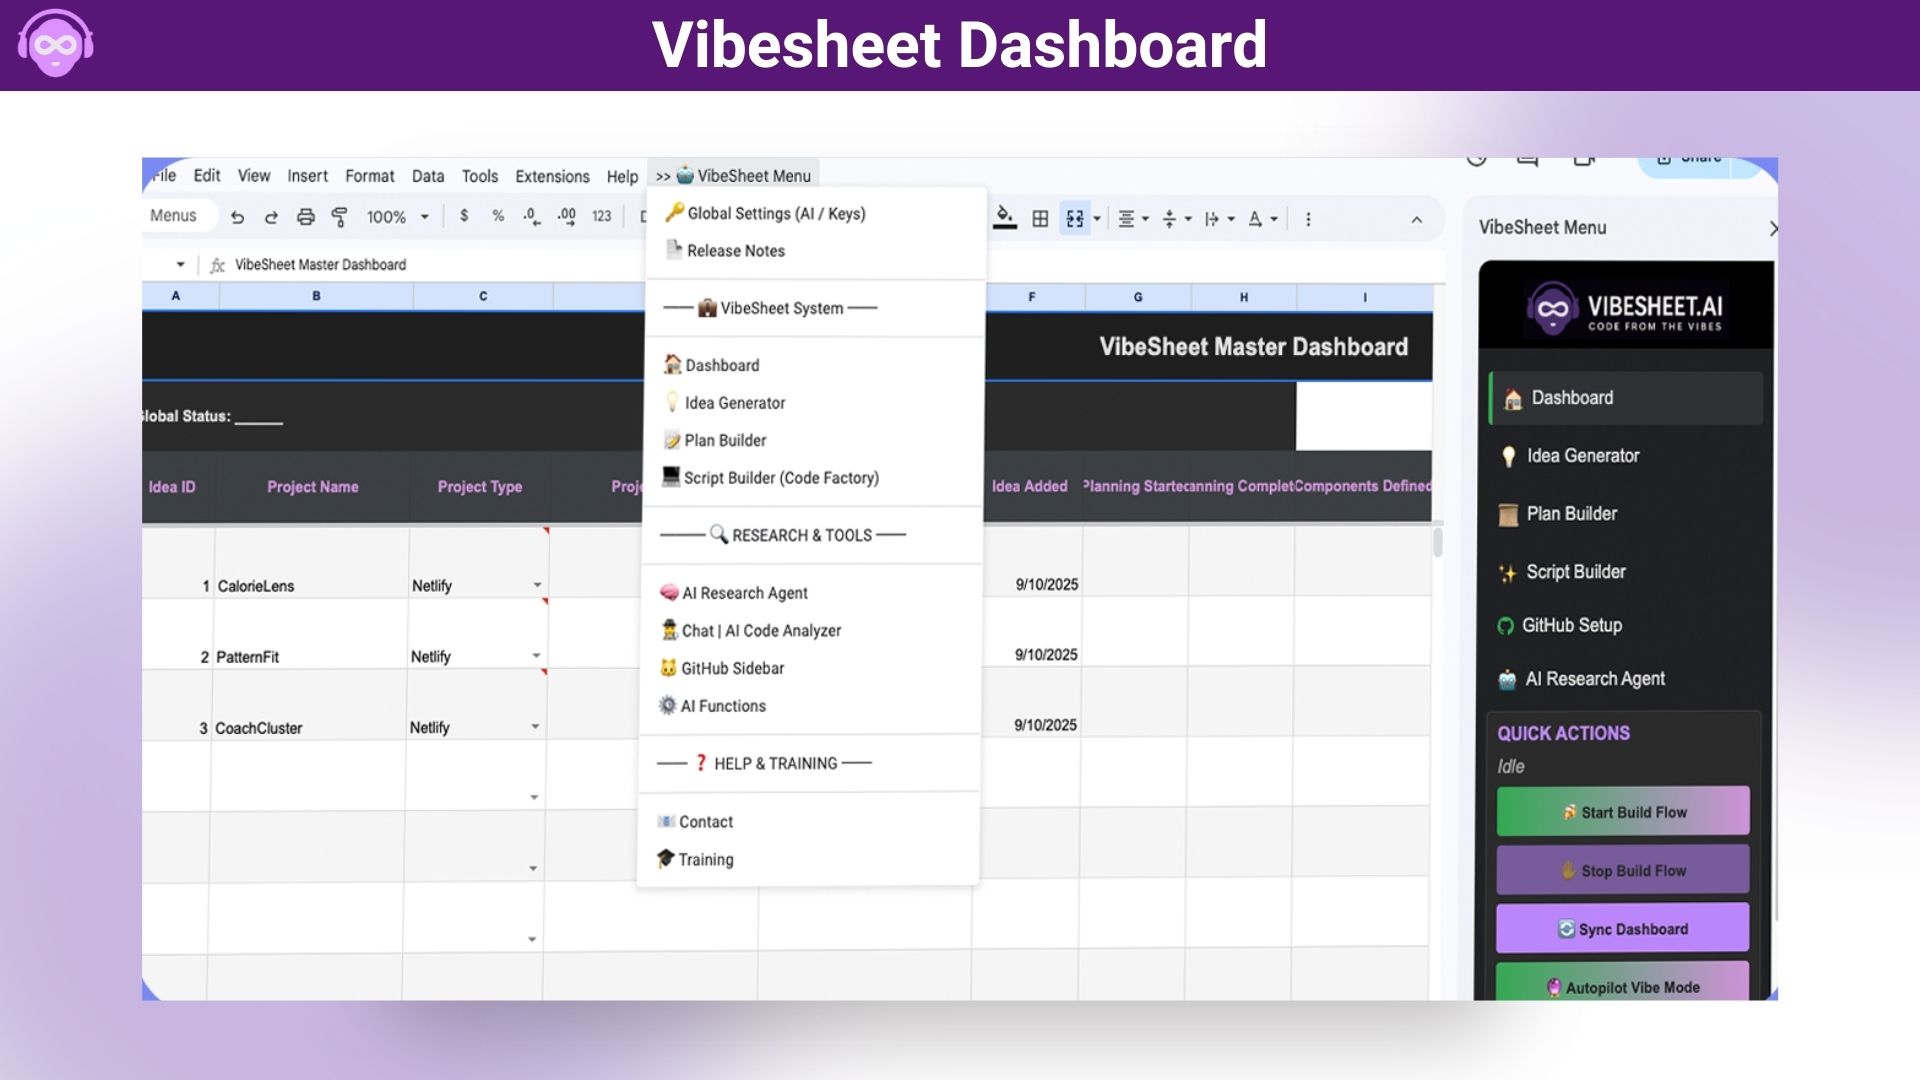The width and height of the screenshot is (1920, 1080).
Task: Click the undo arrow icon
Action: [x=237, y=217]
